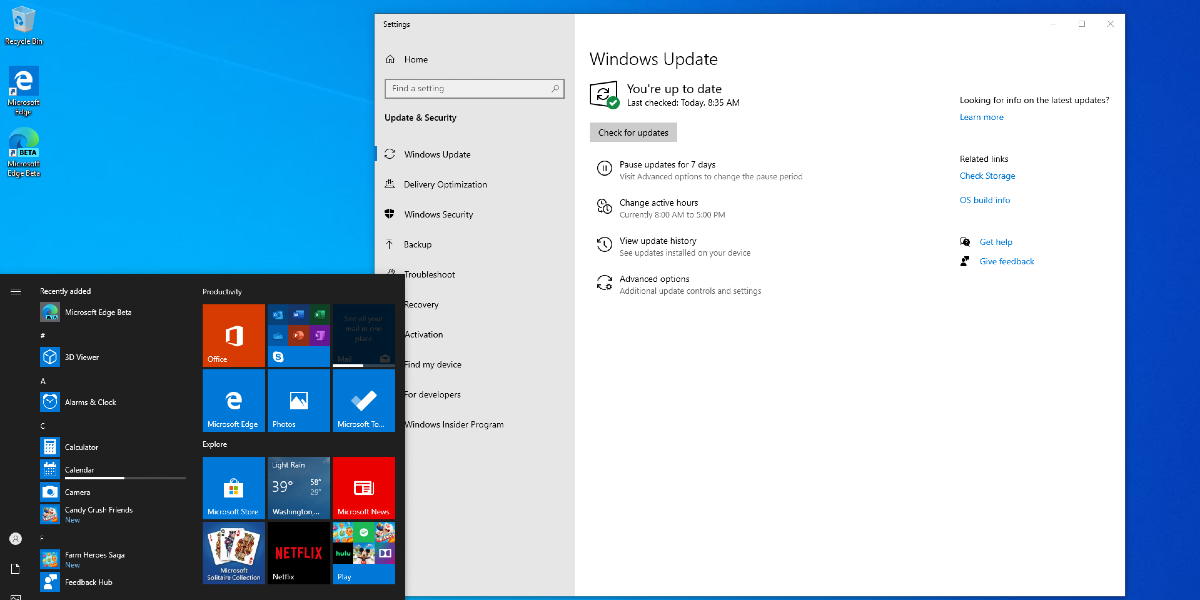This screenshot has width=1200, height=600.
Task: Launch the Photos tile
Action: [298, 401]
